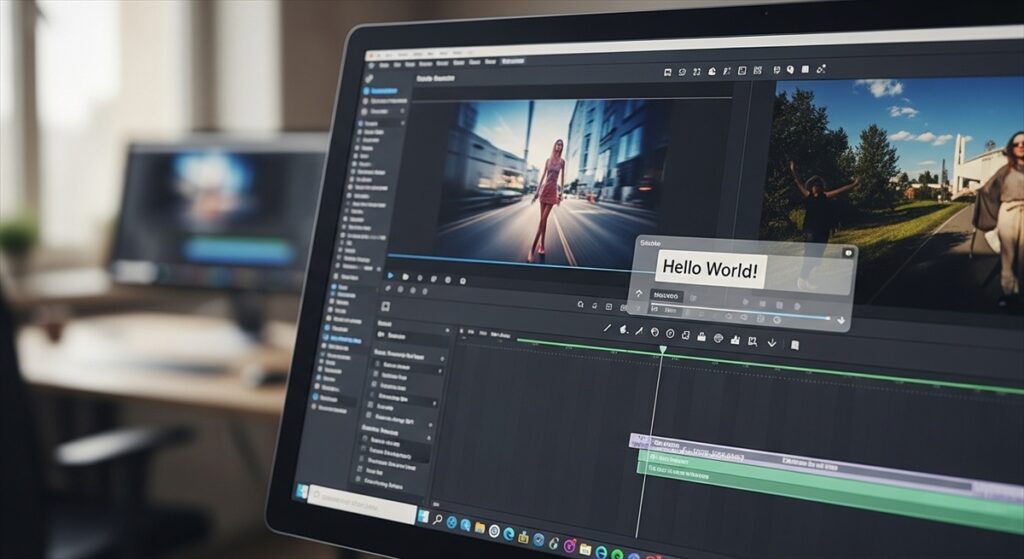The height and width of the screenshot is (559, 1024).
Task: Click the Hello World! text field
Action: pos(711,268)
